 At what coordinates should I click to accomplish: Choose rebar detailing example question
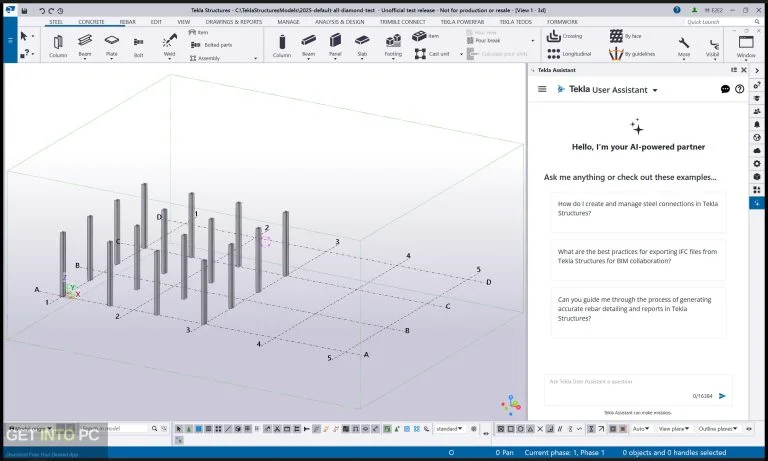click(638, 312)
